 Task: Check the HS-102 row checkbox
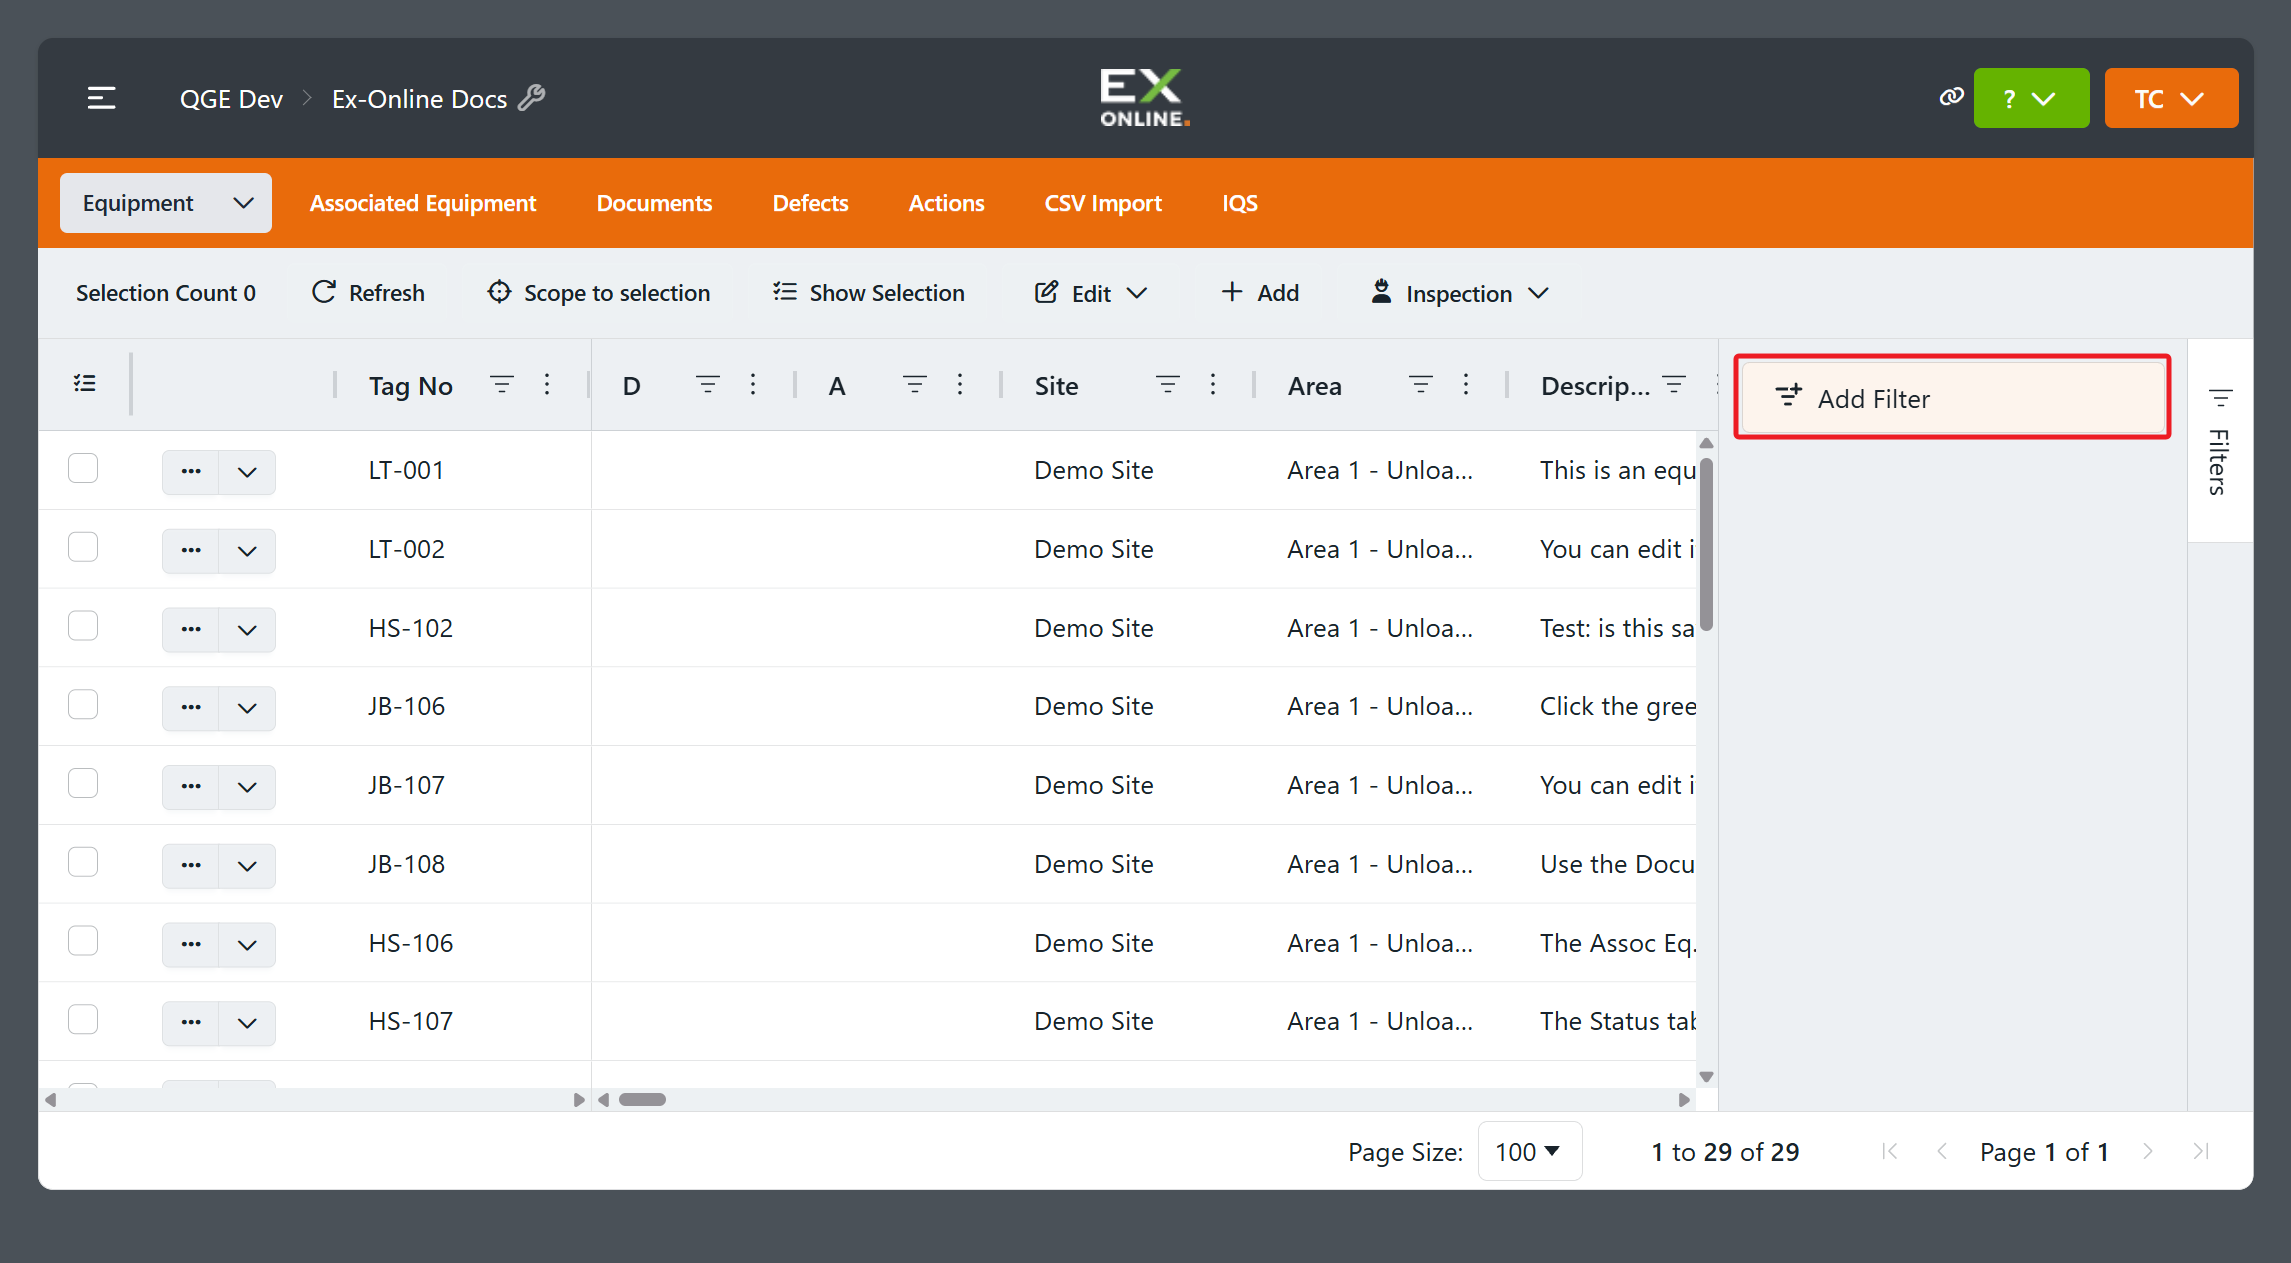[x=83, y=626]
